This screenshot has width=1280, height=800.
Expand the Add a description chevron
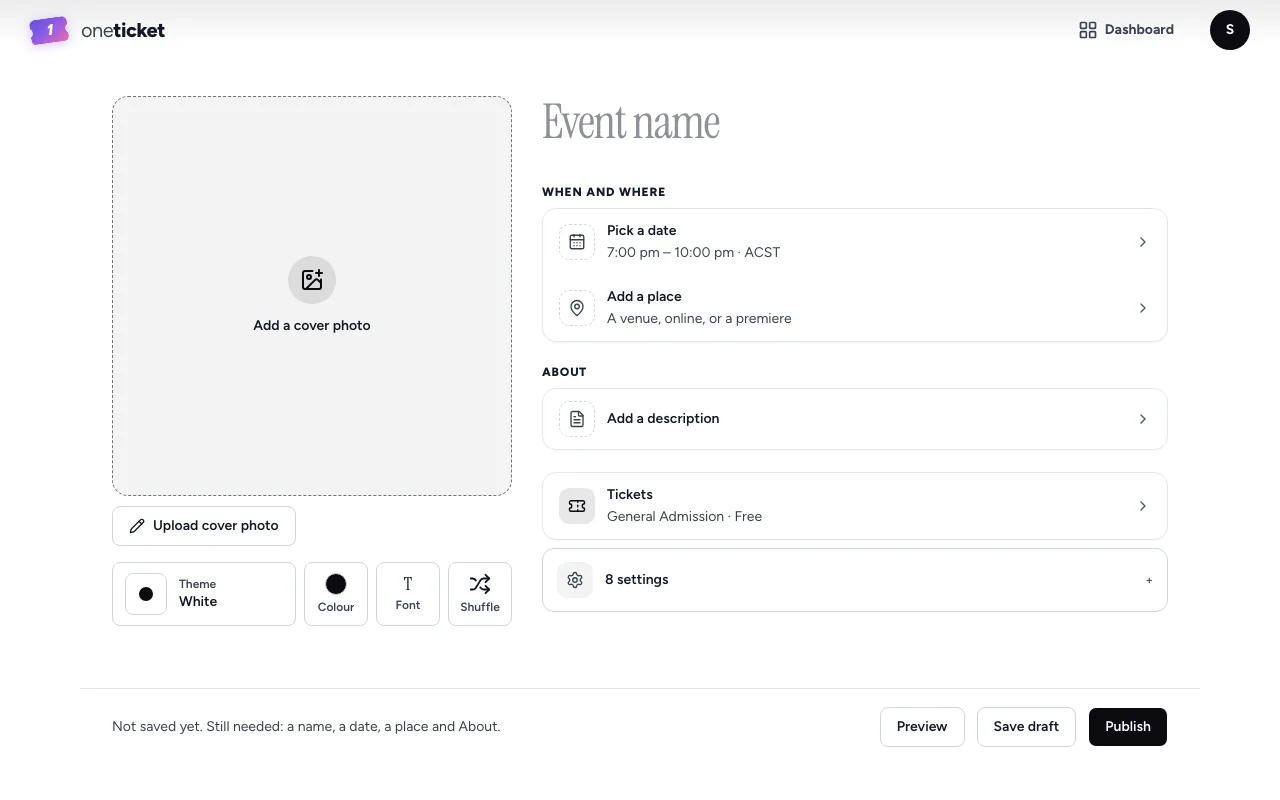tap(1143, 419)
